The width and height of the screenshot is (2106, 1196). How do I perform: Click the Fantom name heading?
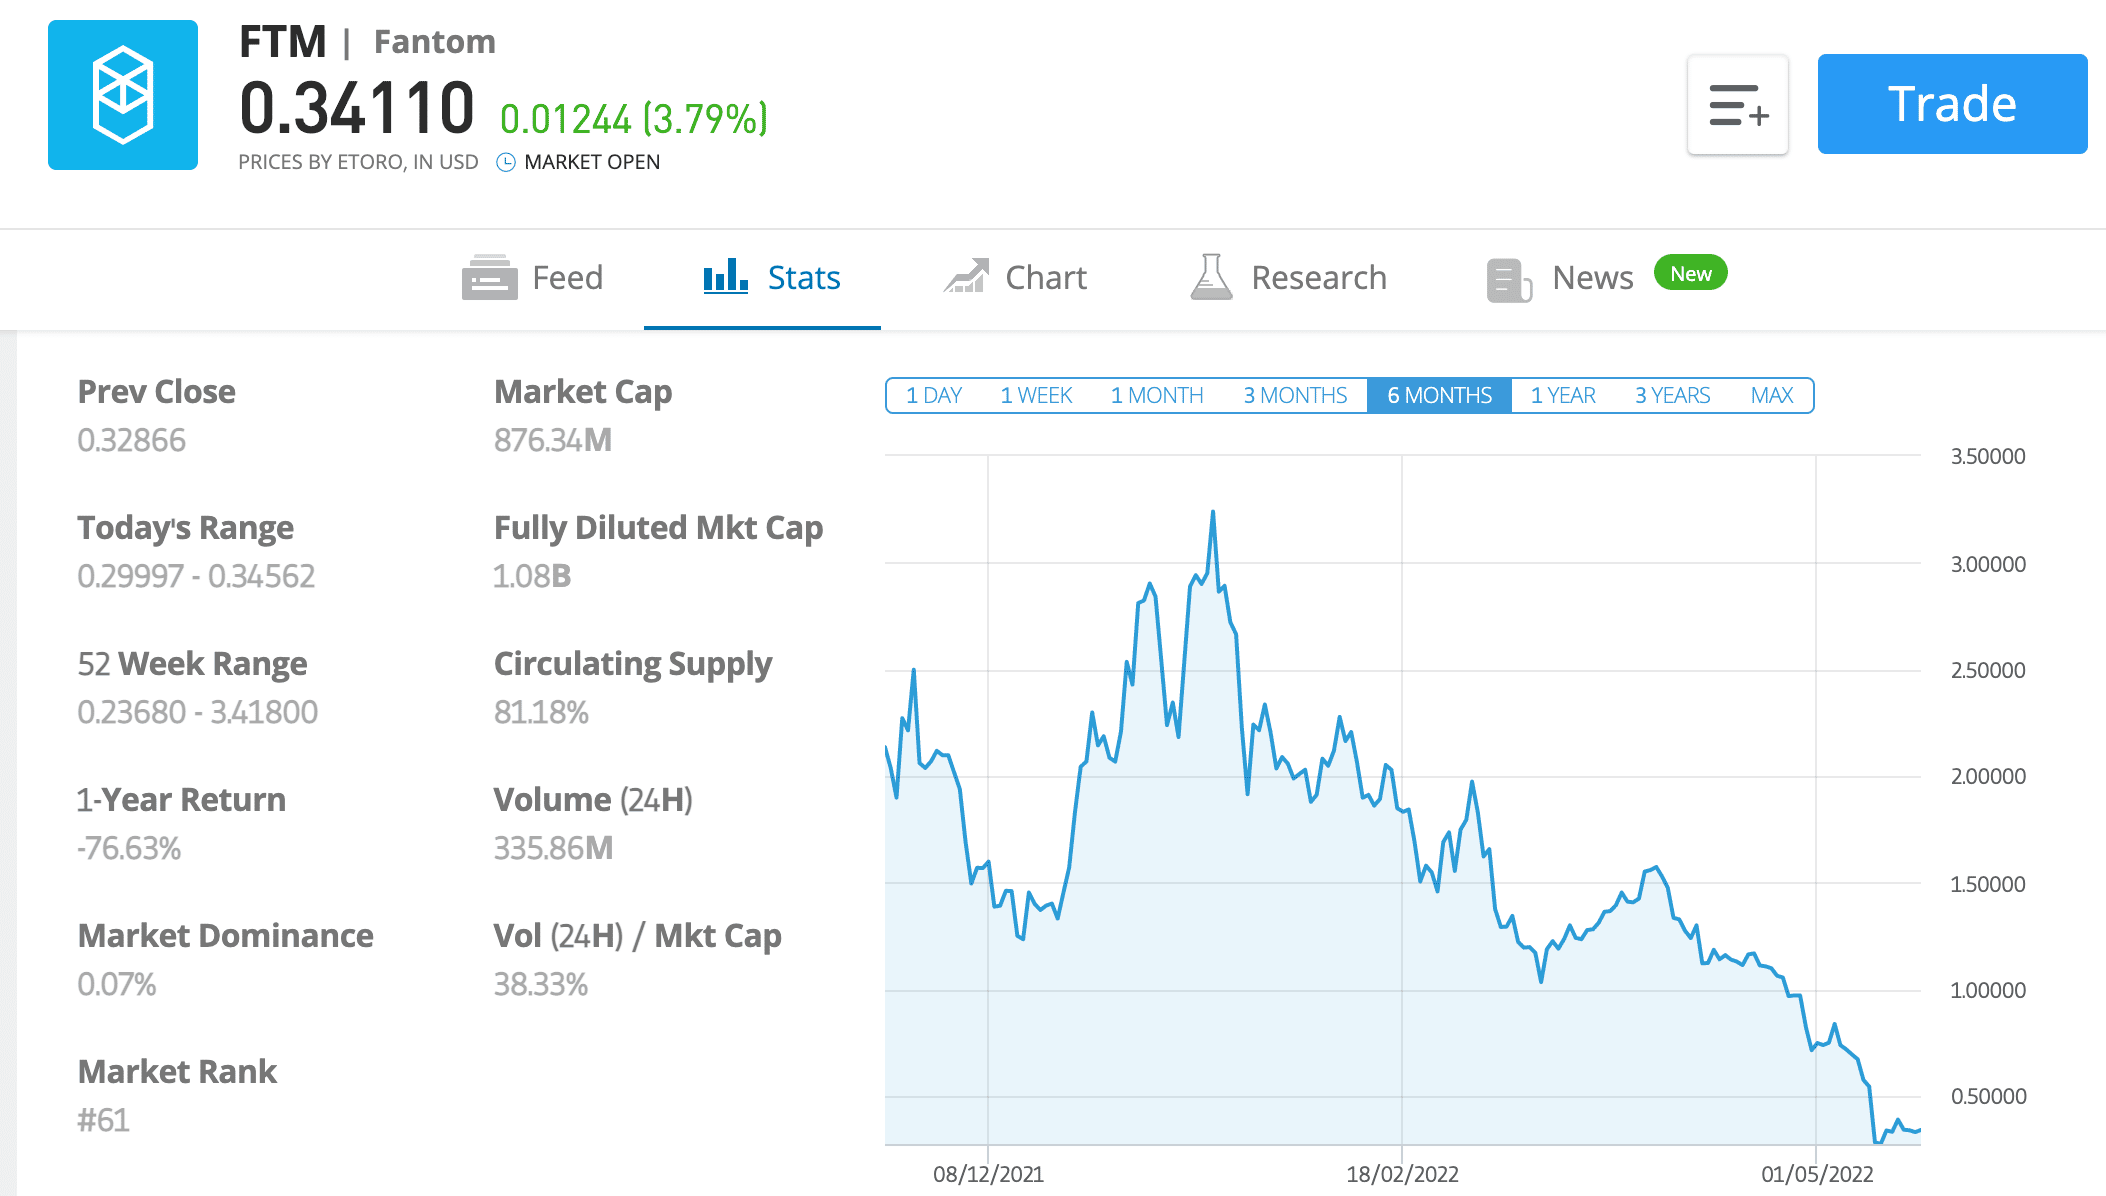tap(435, 42)
